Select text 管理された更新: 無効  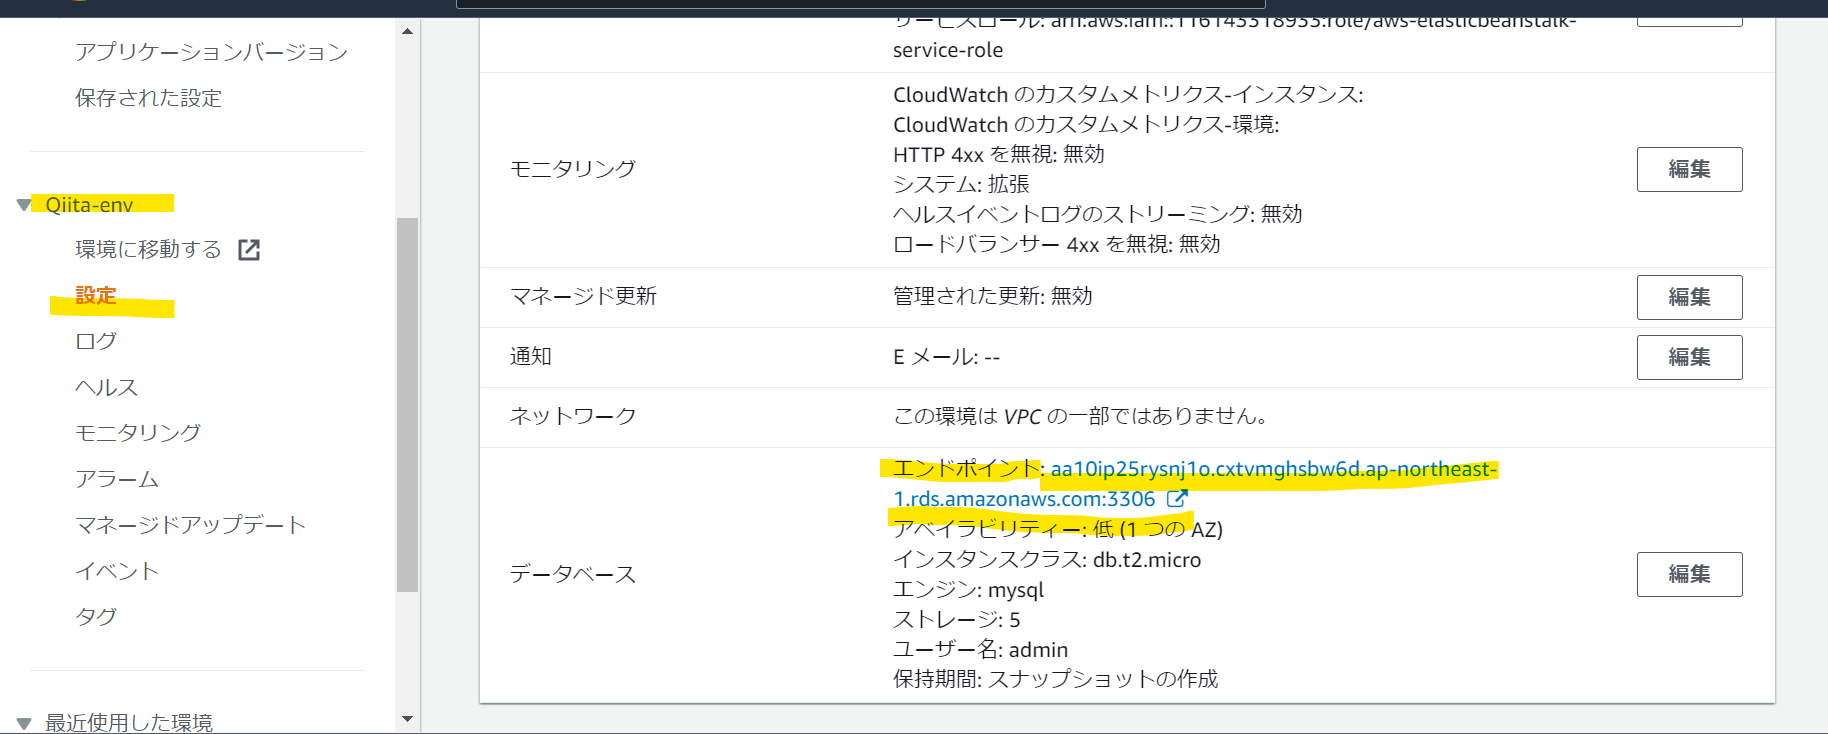(992, 296)
